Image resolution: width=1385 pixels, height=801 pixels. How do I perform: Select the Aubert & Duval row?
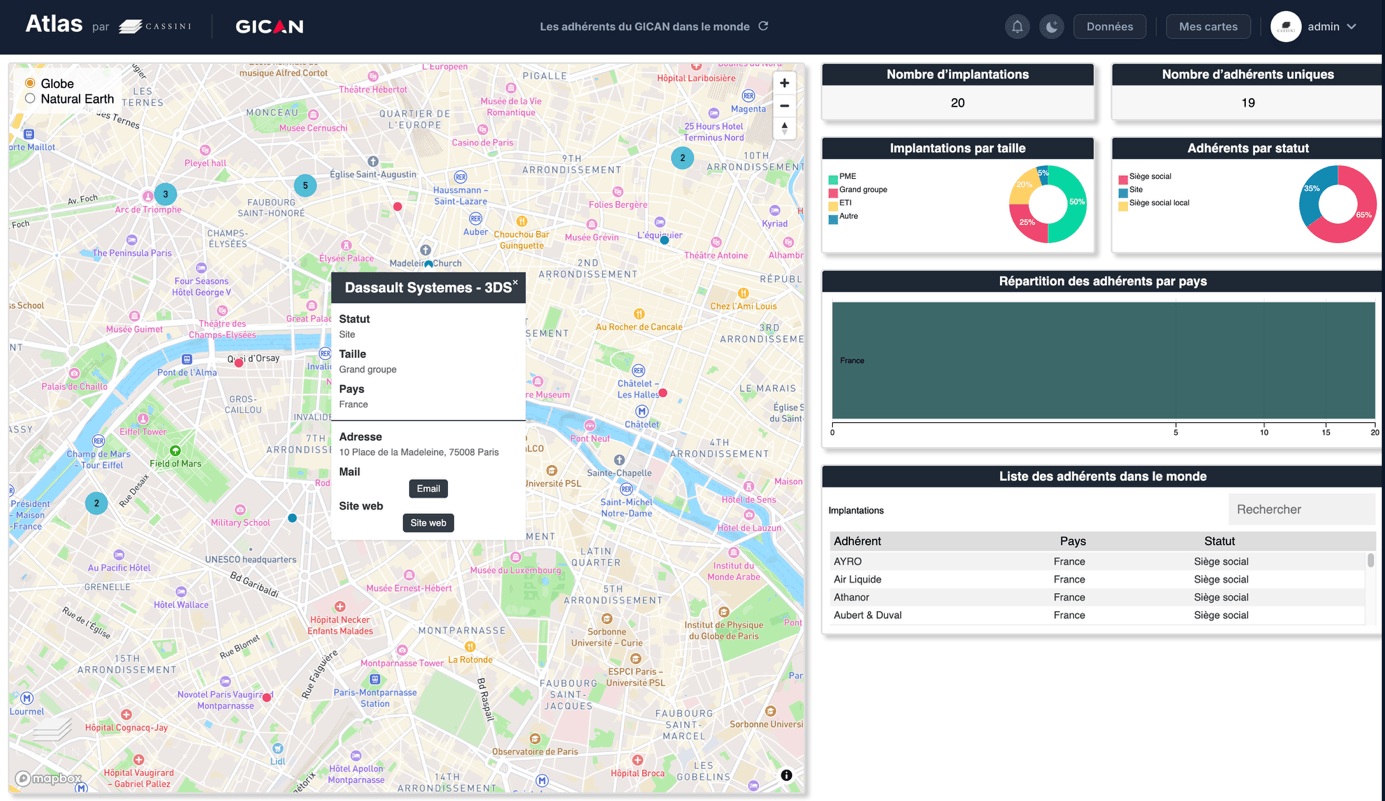(x=1097, y=616)
